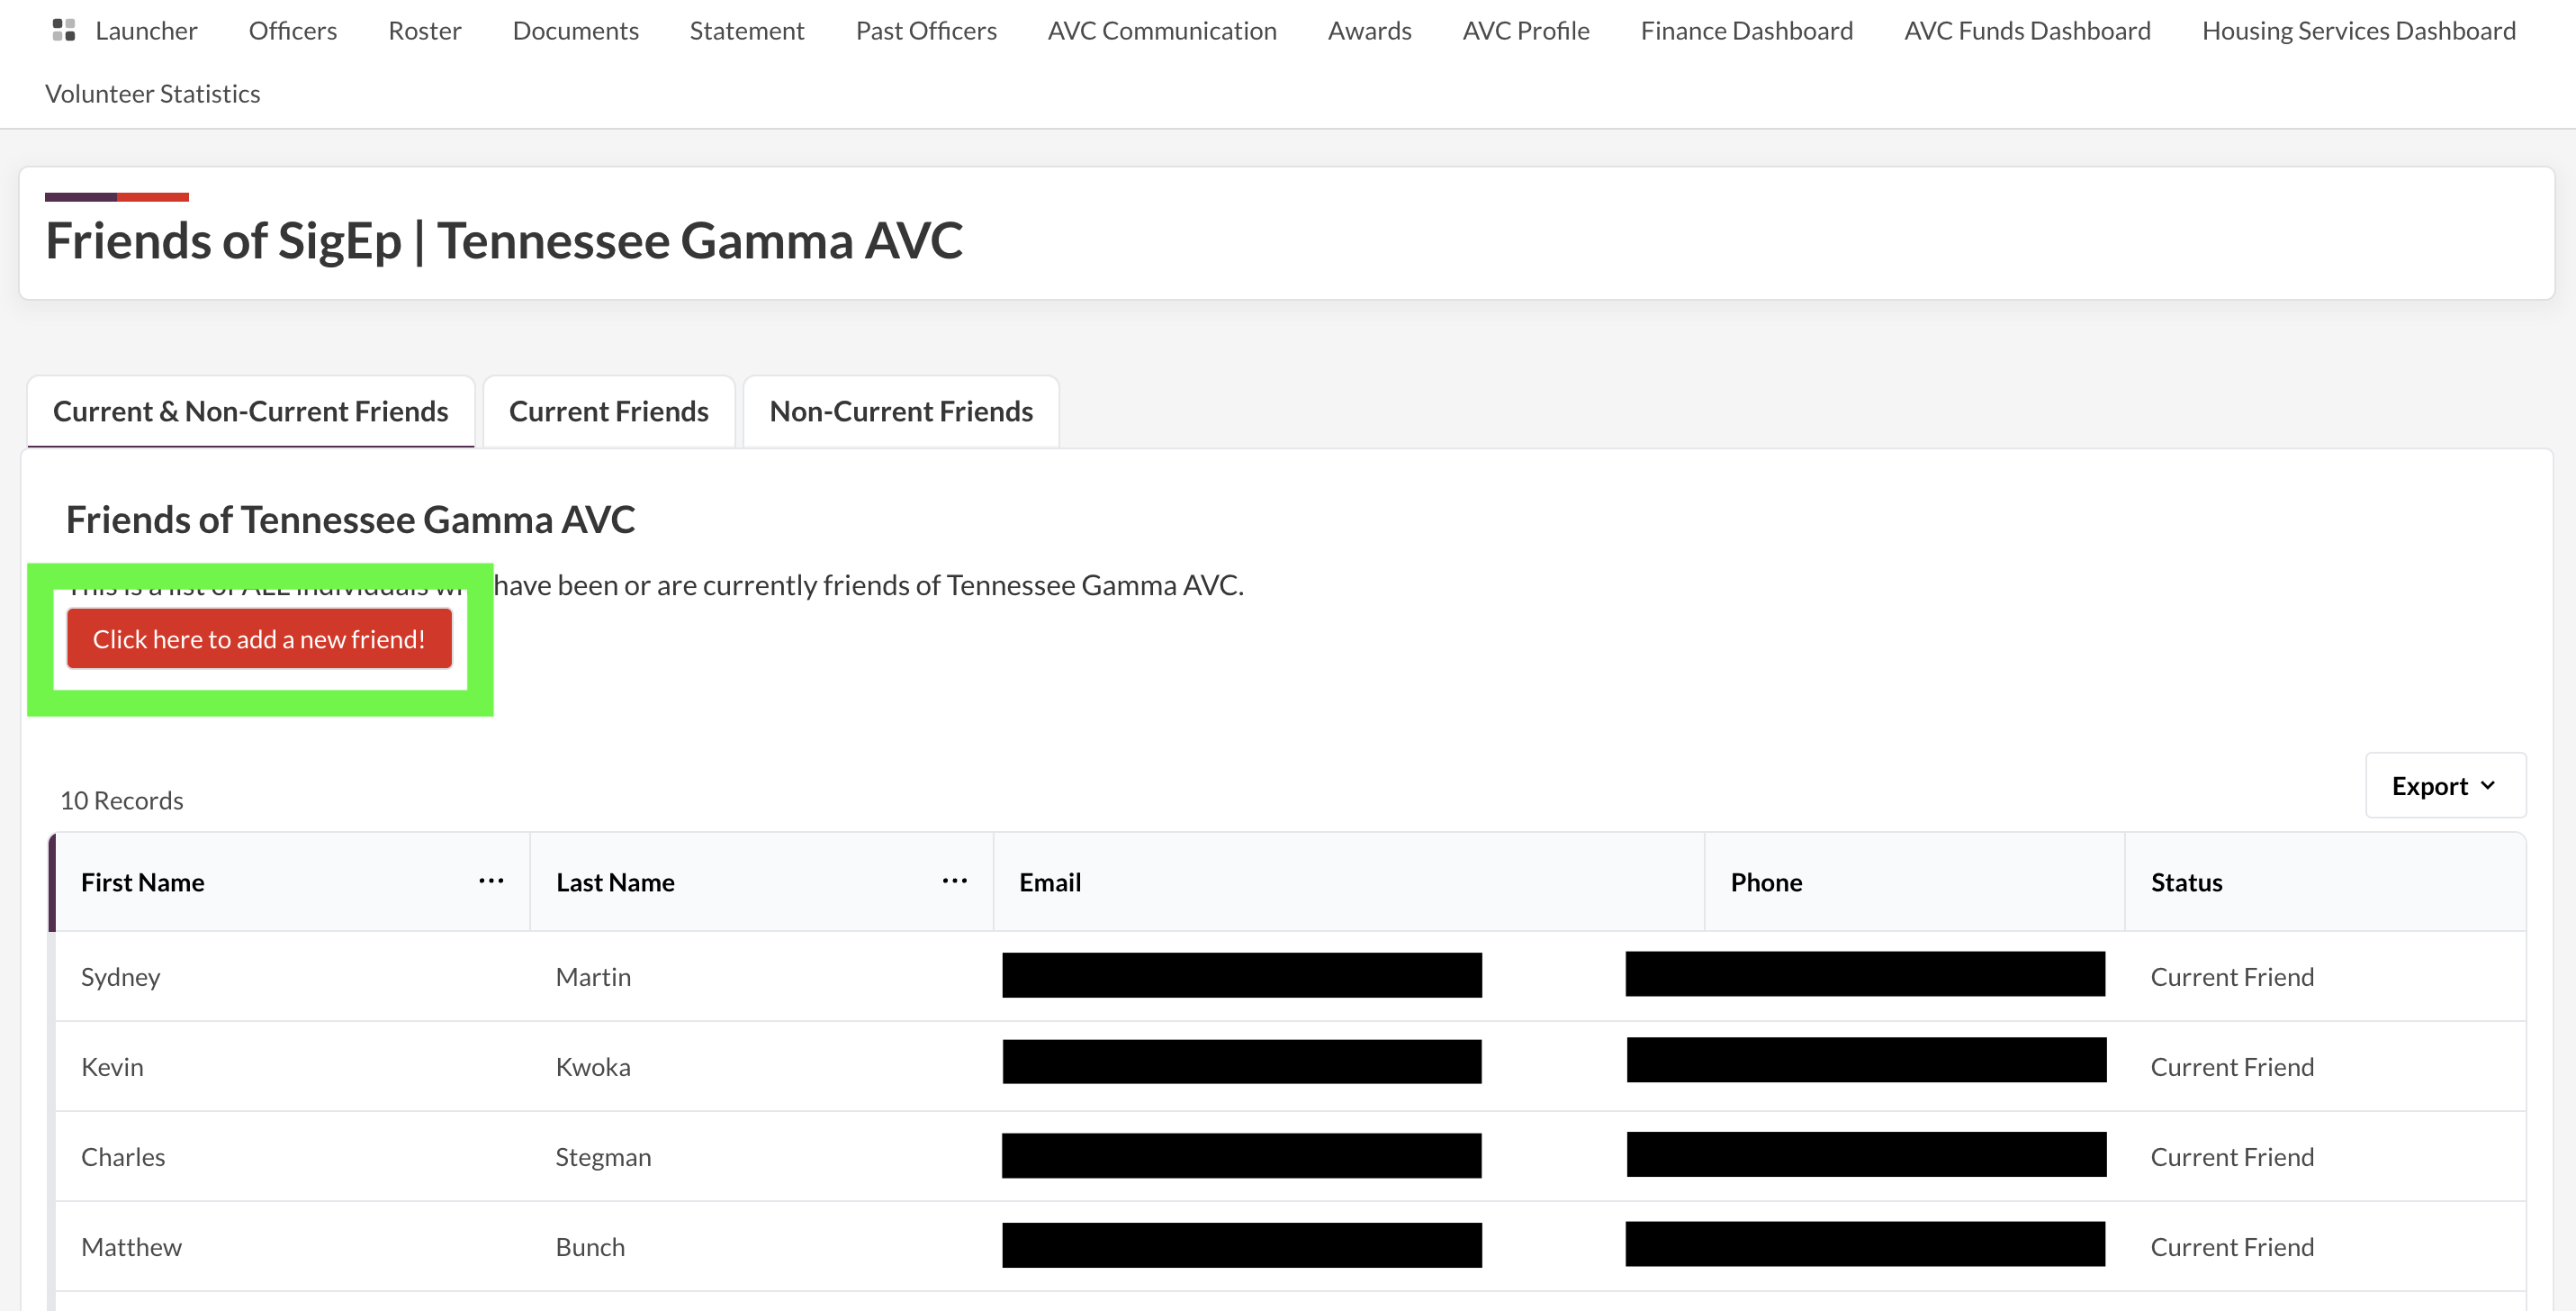Go to Roster page
2576x1311 pixels.
coord(424,31)
